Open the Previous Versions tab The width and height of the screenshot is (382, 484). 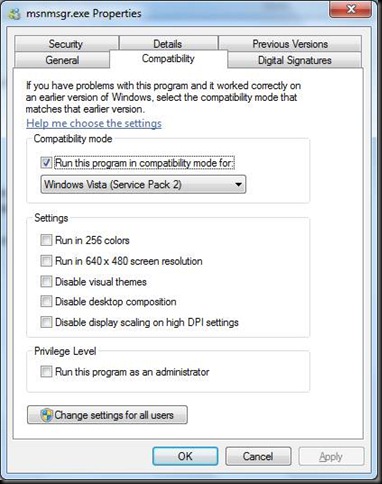[x=290, y=44]
